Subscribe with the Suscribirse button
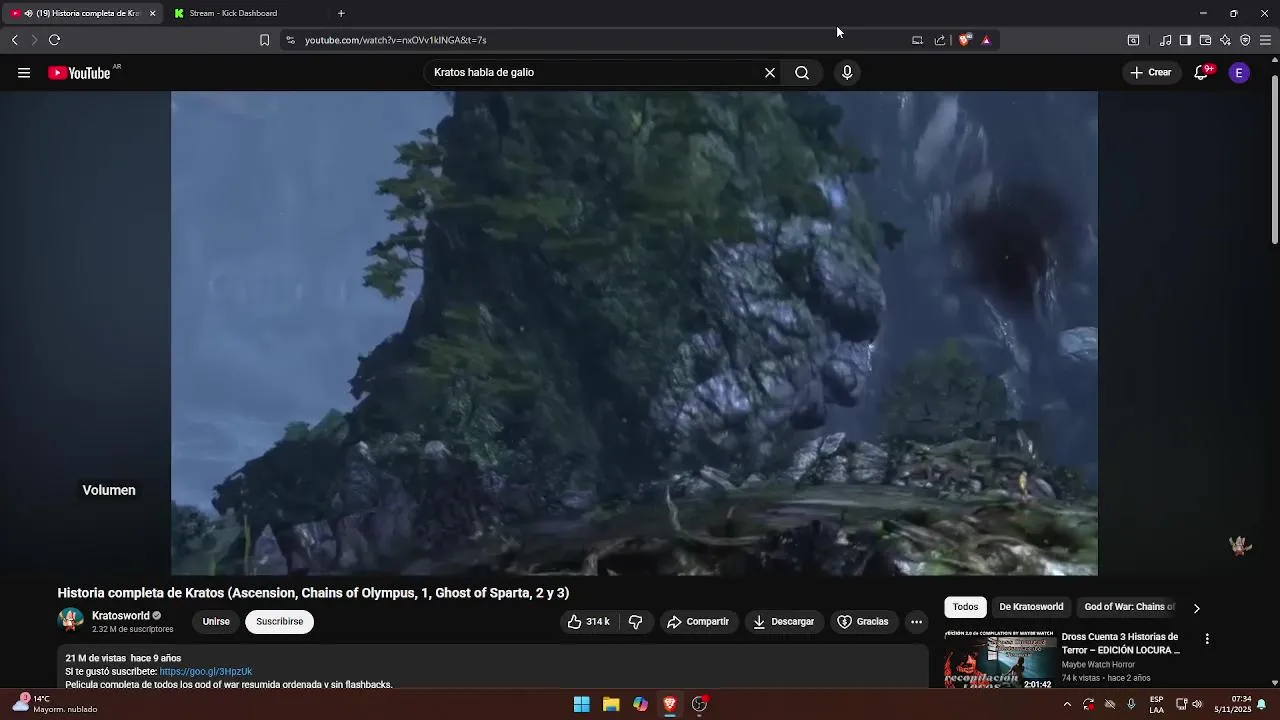Viewport: 1280px width, 720px height. coord(280,622)
